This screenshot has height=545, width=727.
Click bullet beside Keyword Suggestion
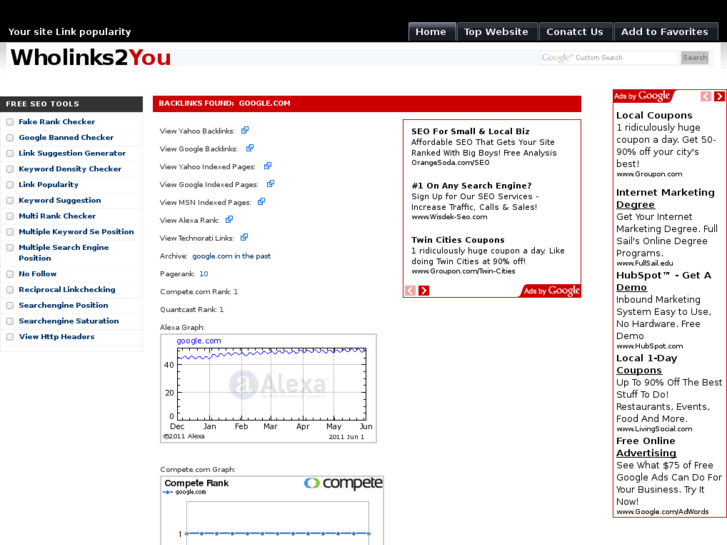pyautogui.click(x=10, y=201)
